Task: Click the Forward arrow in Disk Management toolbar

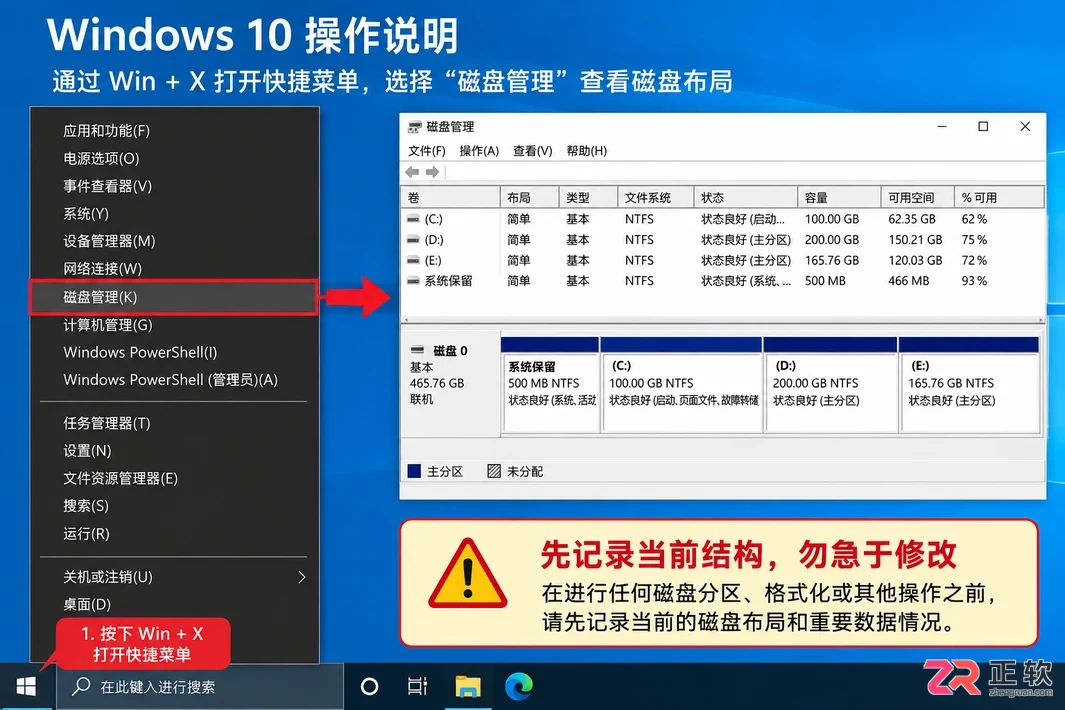Action: click(x=433, y=172)
